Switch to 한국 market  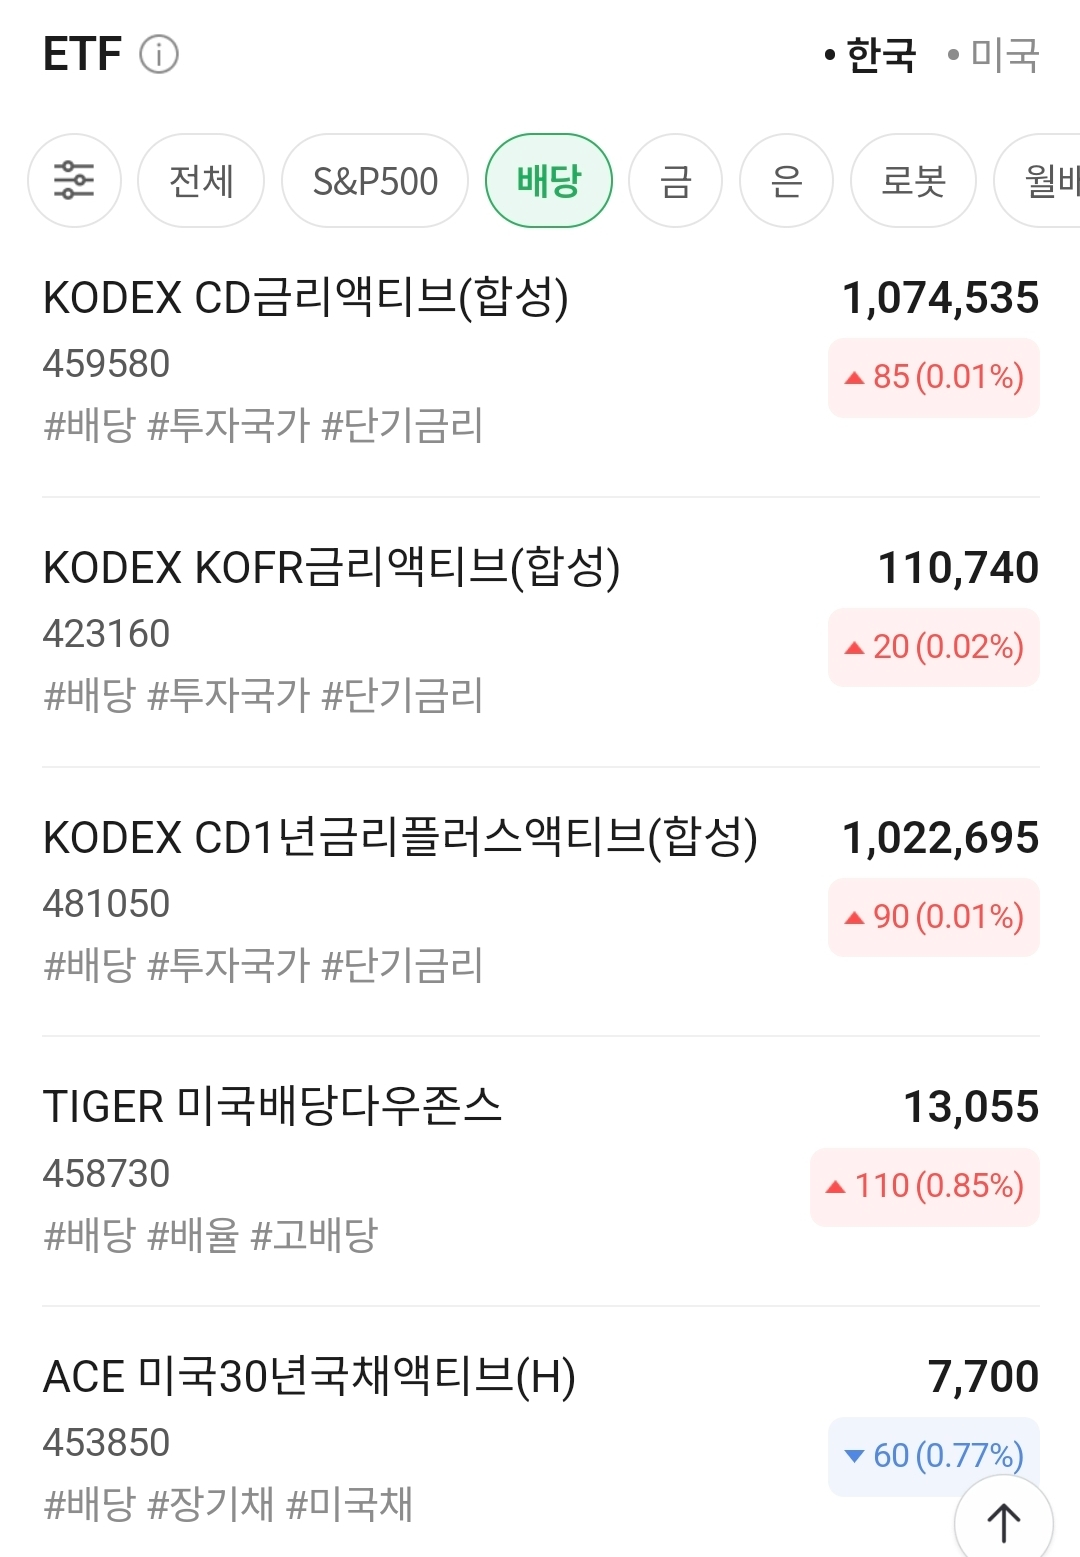tap(871, 55)
